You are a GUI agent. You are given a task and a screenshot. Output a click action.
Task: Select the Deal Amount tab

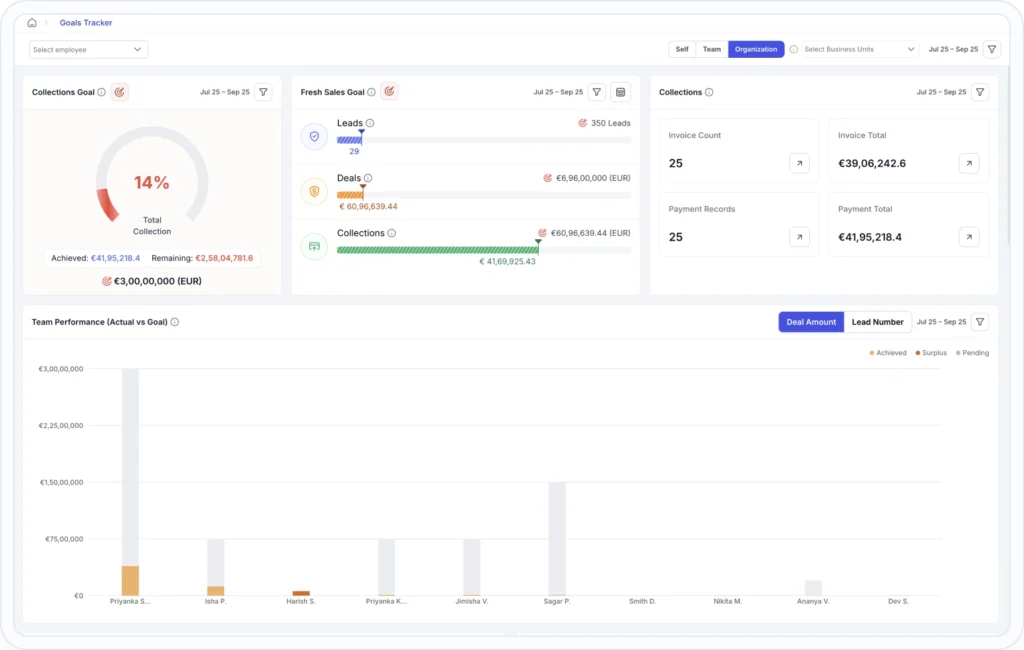(x=811, y=322)
